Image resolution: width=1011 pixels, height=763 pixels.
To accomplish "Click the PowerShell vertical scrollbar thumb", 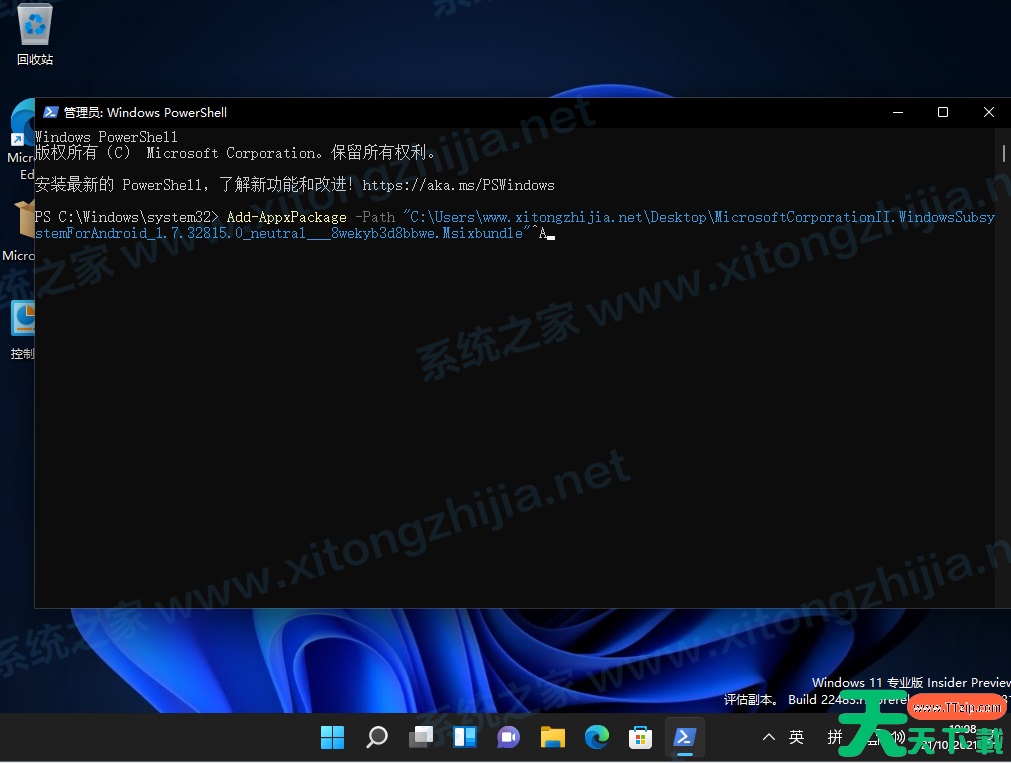I will pos(1004,153).
